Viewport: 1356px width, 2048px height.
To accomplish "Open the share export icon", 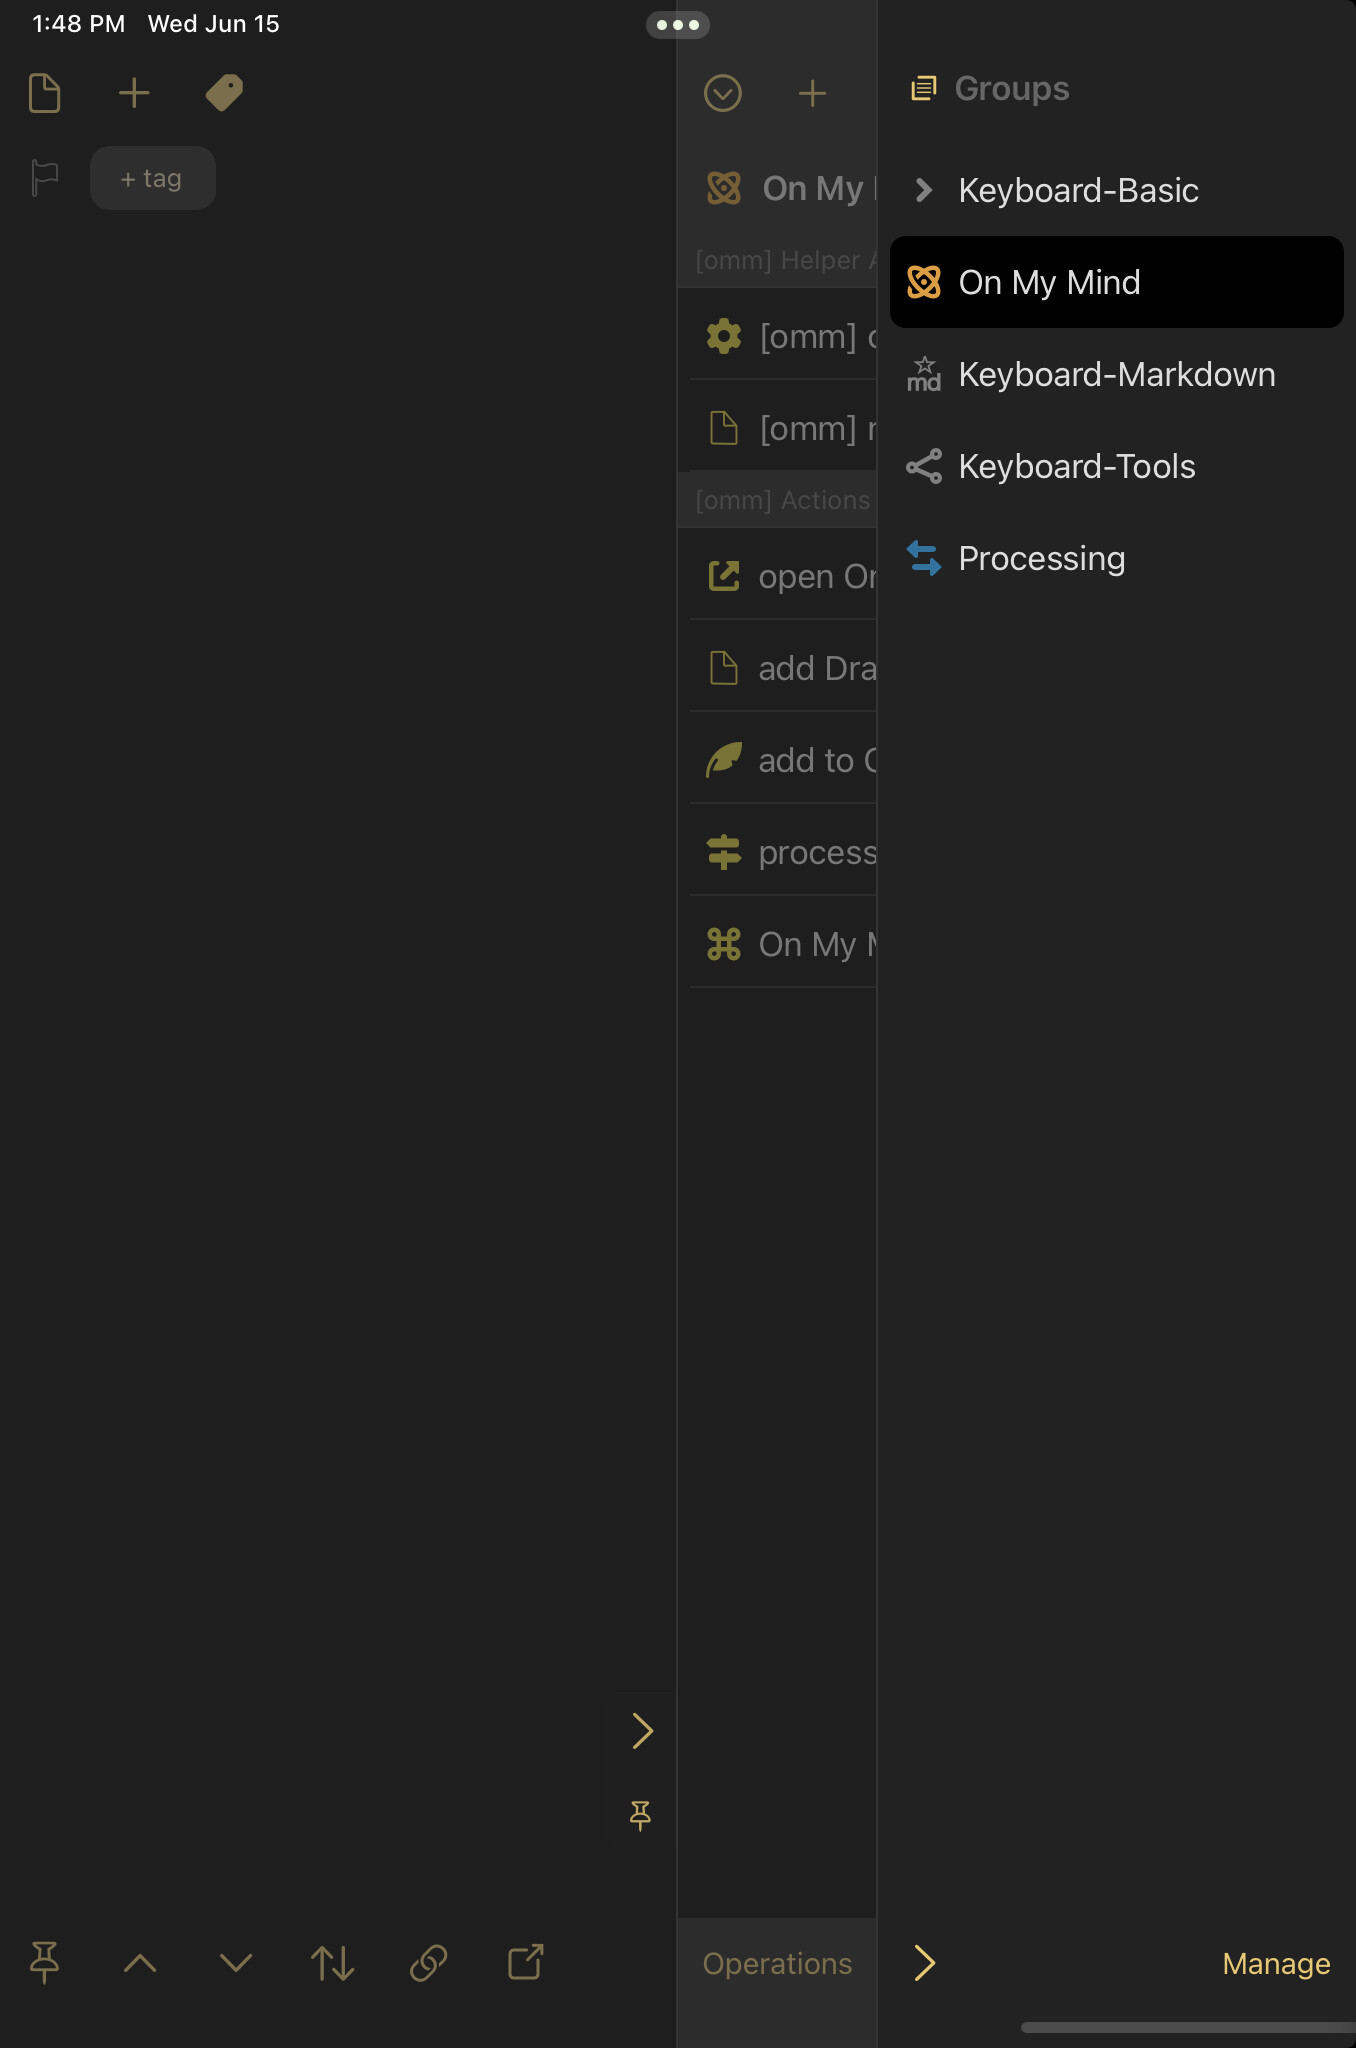I will click(x=525, y=1962).
